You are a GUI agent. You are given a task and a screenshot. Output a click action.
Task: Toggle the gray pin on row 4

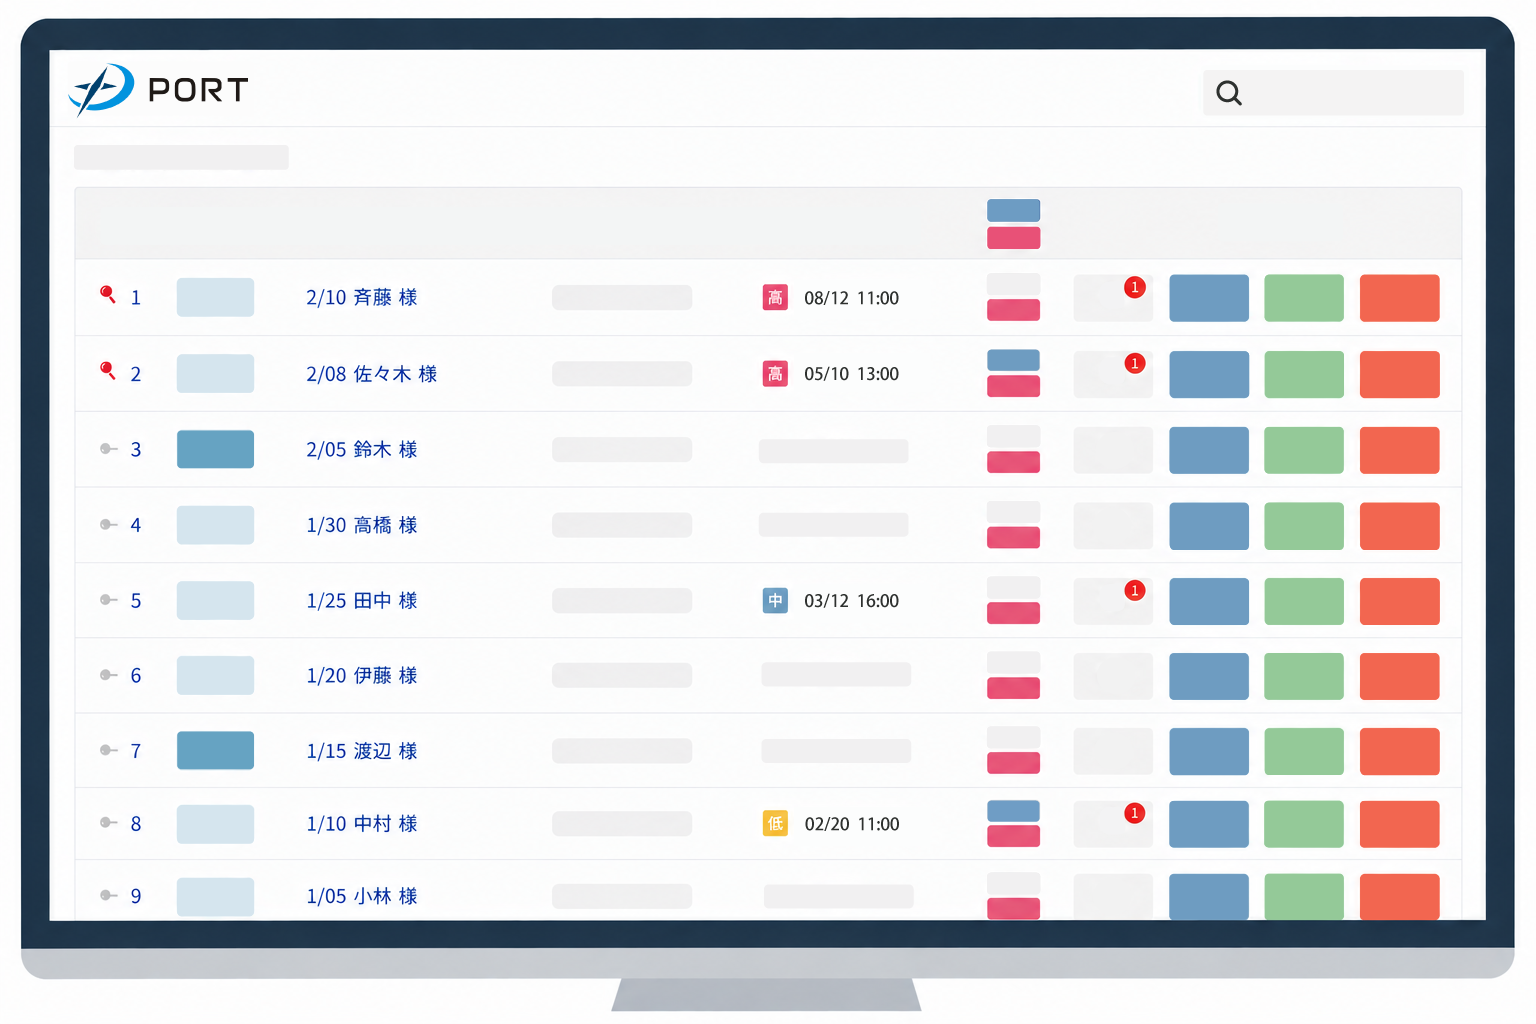109,524
